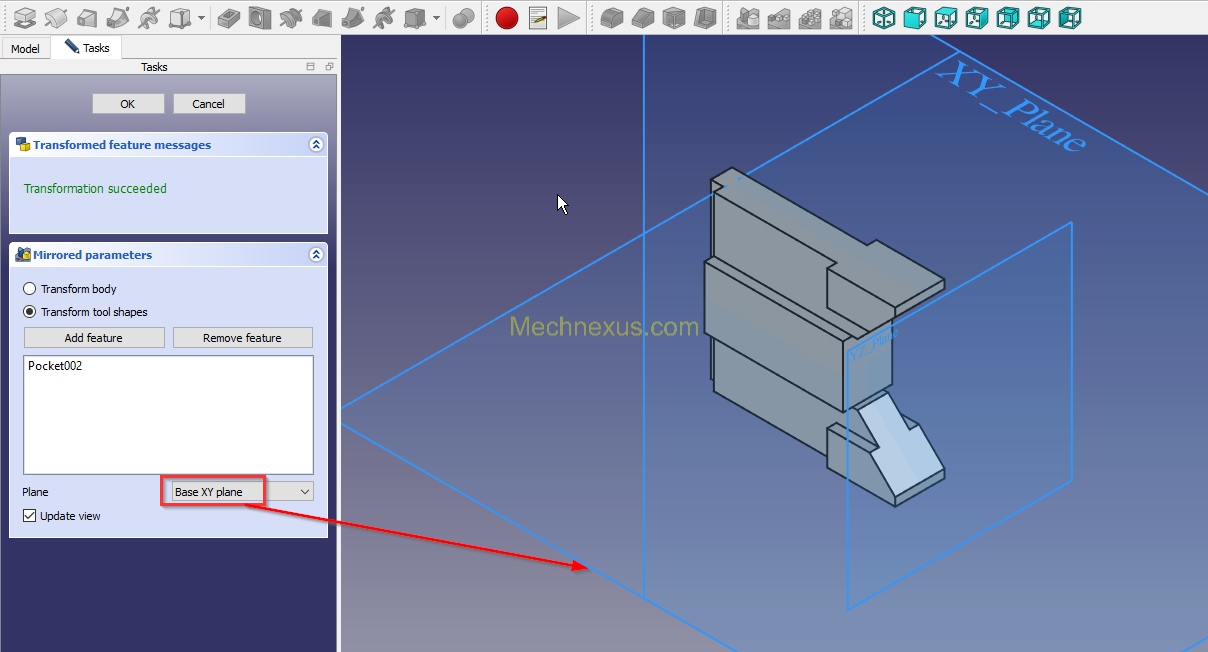Screen dimensions: 1208x652
Task: Select the Hole tool icon
Action: click(x=260, y=17)
